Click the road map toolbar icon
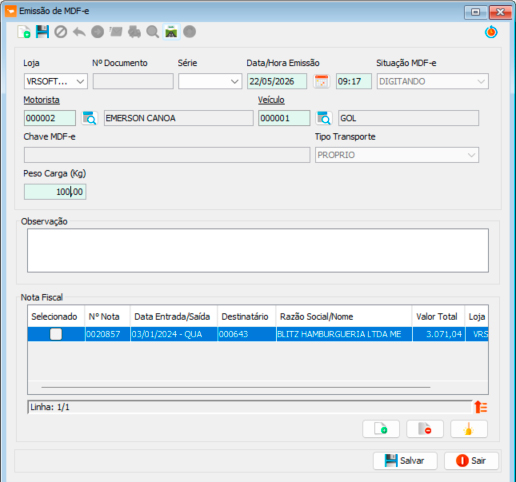This screenshot has width=516, height=482. click(x=171, y=32)
